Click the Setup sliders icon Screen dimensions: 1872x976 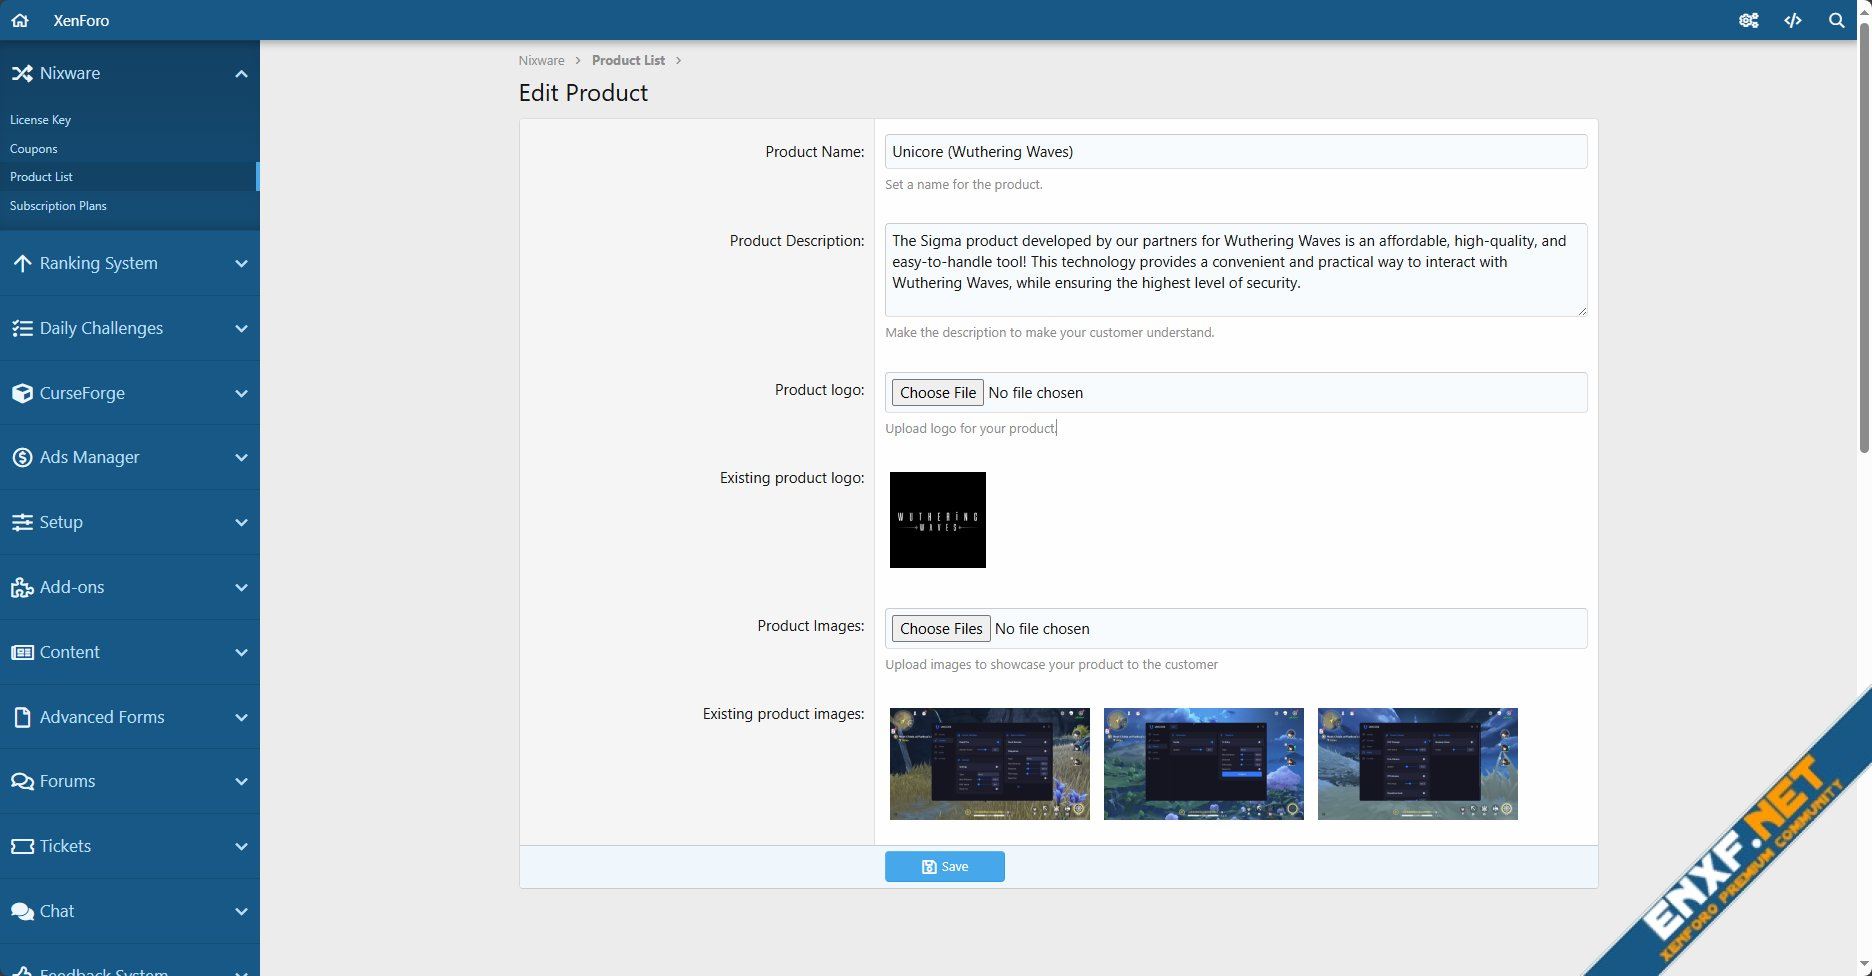pos(22,522)
